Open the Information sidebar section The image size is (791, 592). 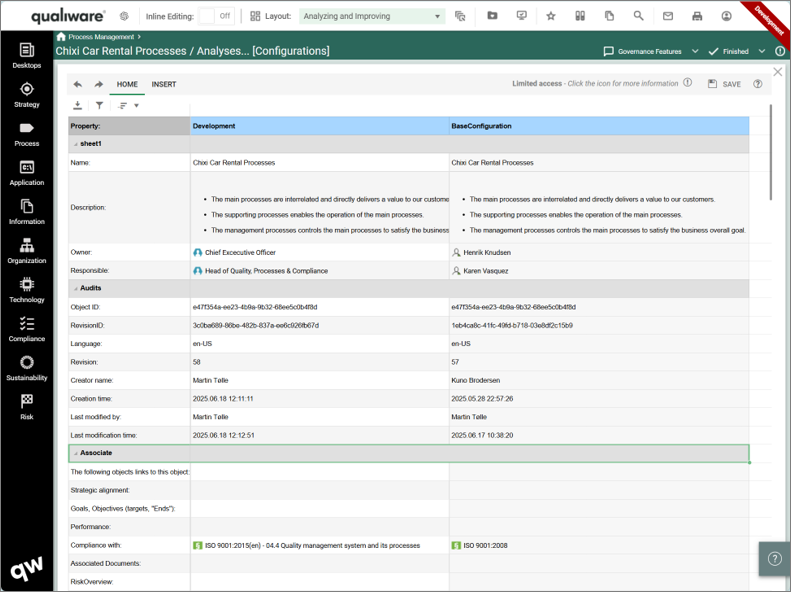(x=27, y=212)
